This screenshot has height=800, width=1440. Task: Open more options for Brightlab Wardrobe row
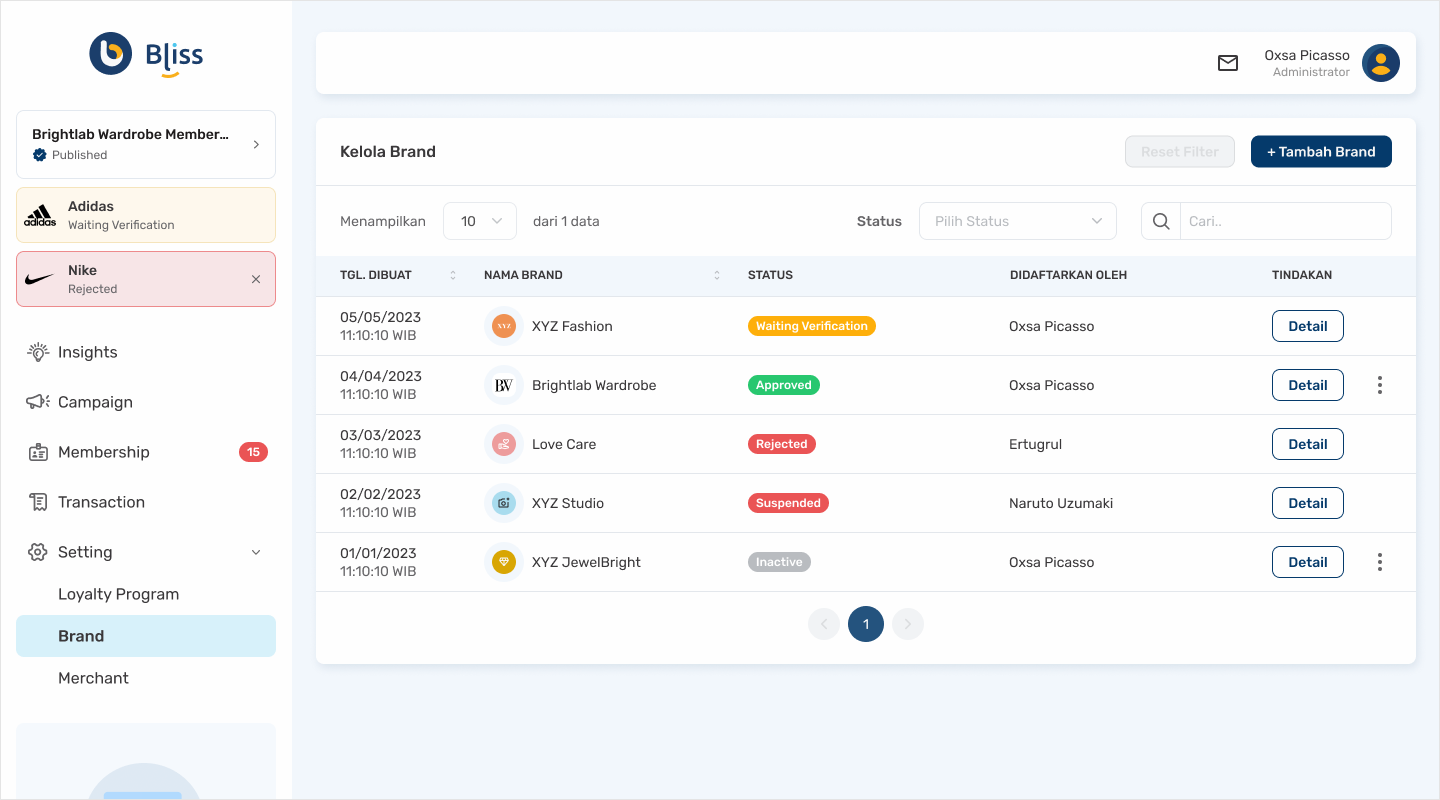pyautogui.click(x=1380, y=385)
